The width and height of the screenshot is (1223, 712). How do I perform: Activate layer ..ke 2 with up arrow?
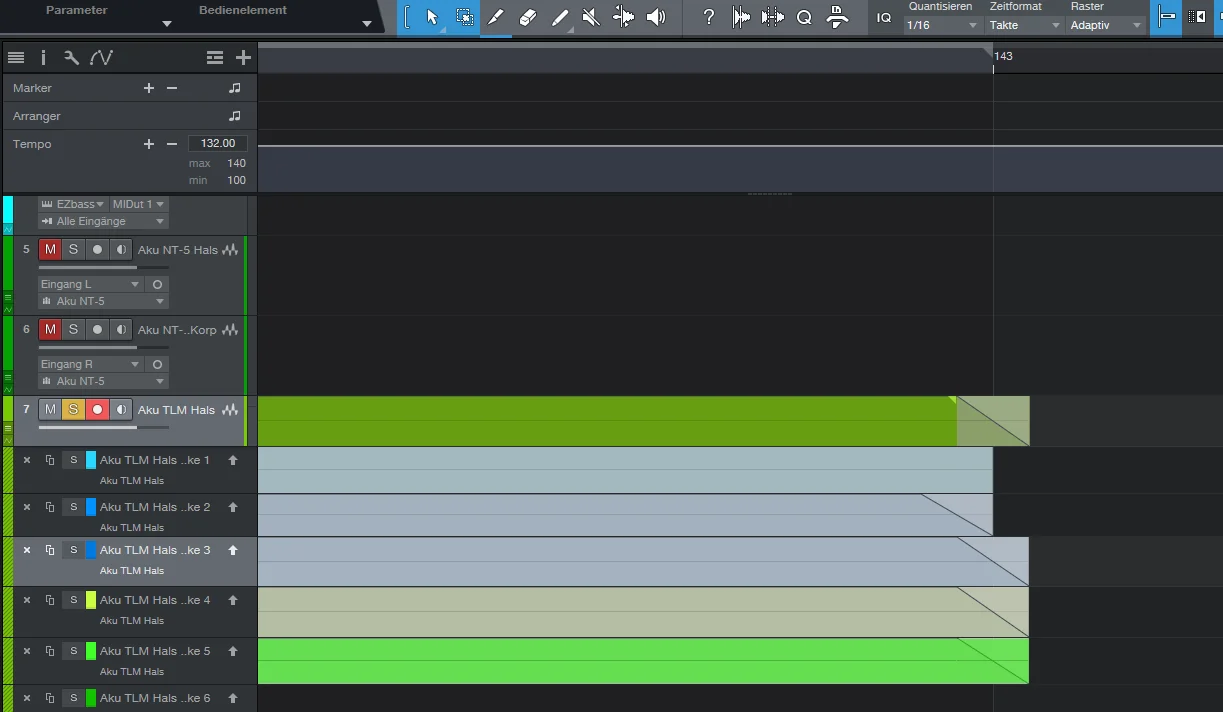coord(233,507)
